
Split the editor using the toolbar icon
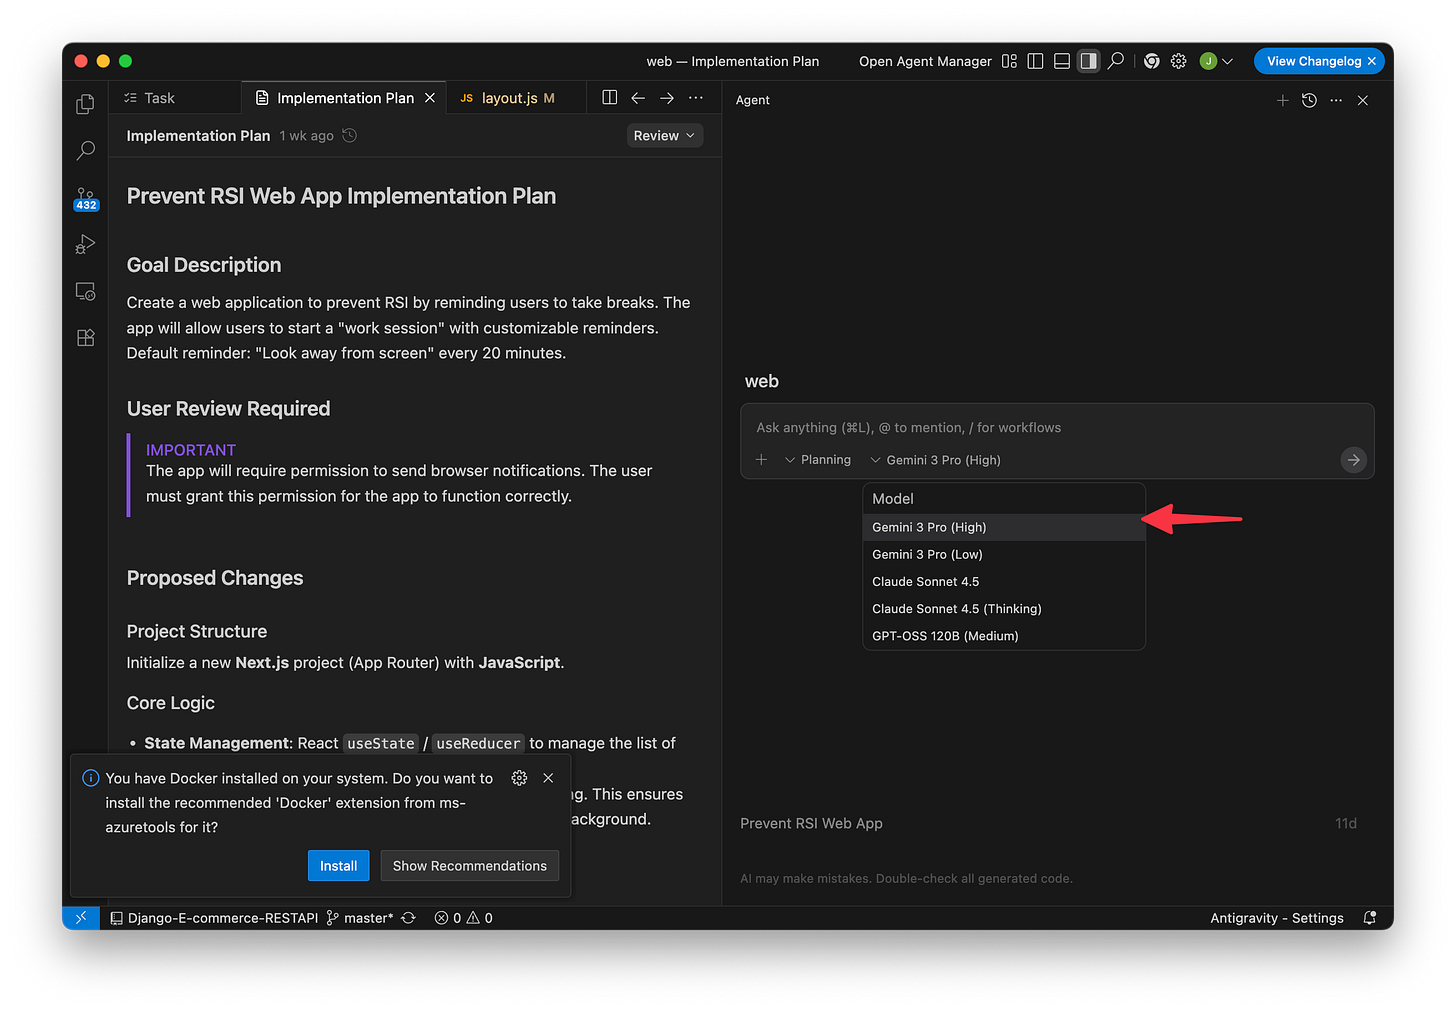coord(609,97)
